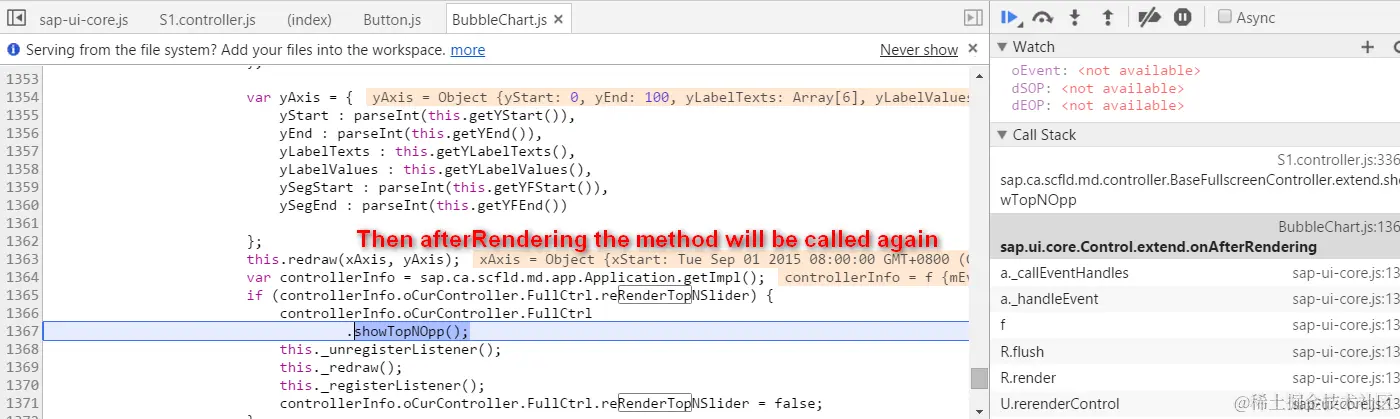Screen dimensions: 1400x419
Task: Step into the next function call
Action: (x=1076, y=17)
